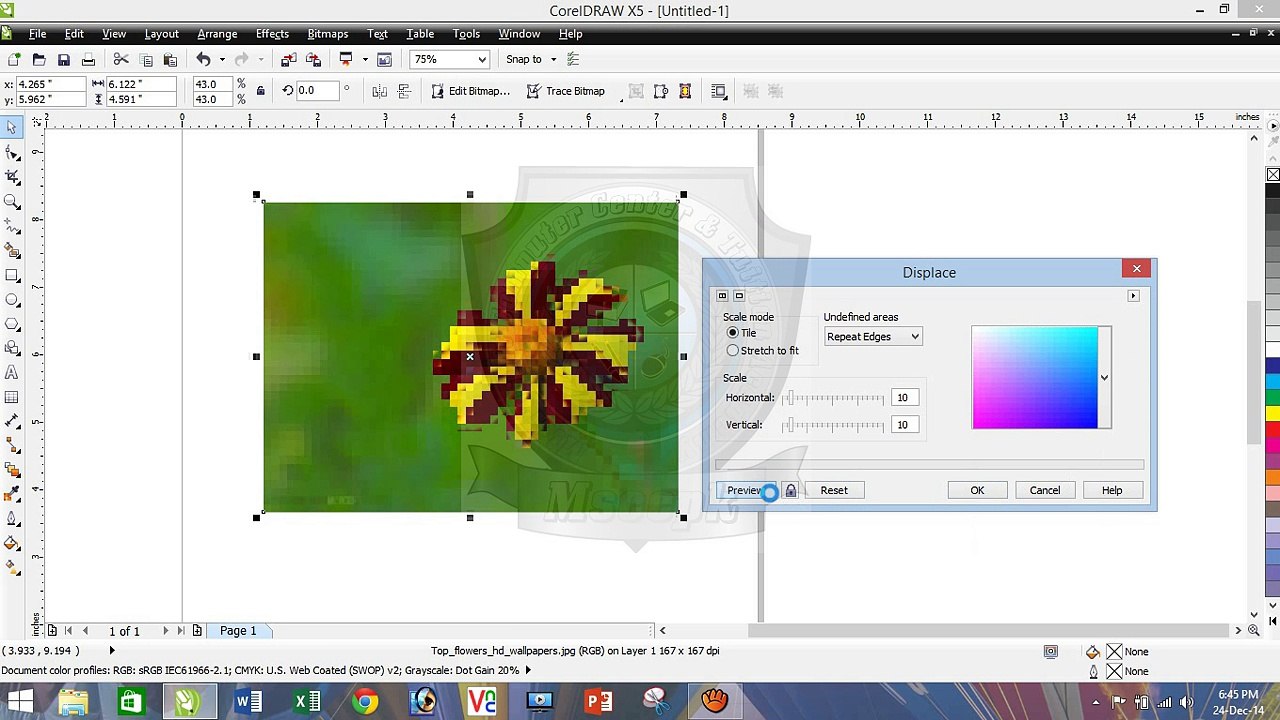Select the Shape tool
1280x720 pixels.
(x=12, y=153)
